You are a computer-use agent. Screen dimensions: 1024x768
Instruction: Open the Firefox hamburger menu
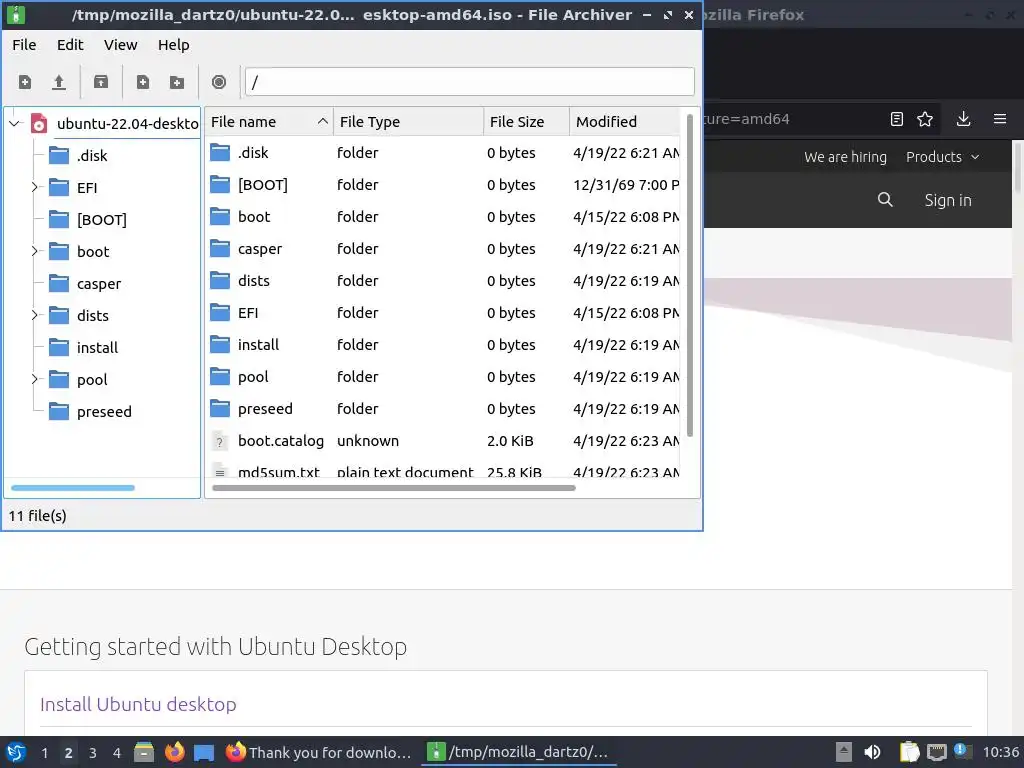coord(1000,119)
